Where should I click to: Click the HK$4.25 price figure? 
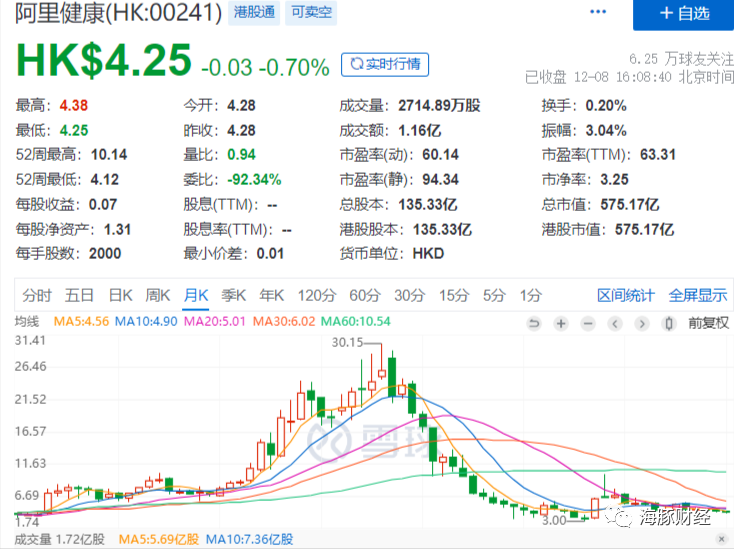[x=104, y=60]
